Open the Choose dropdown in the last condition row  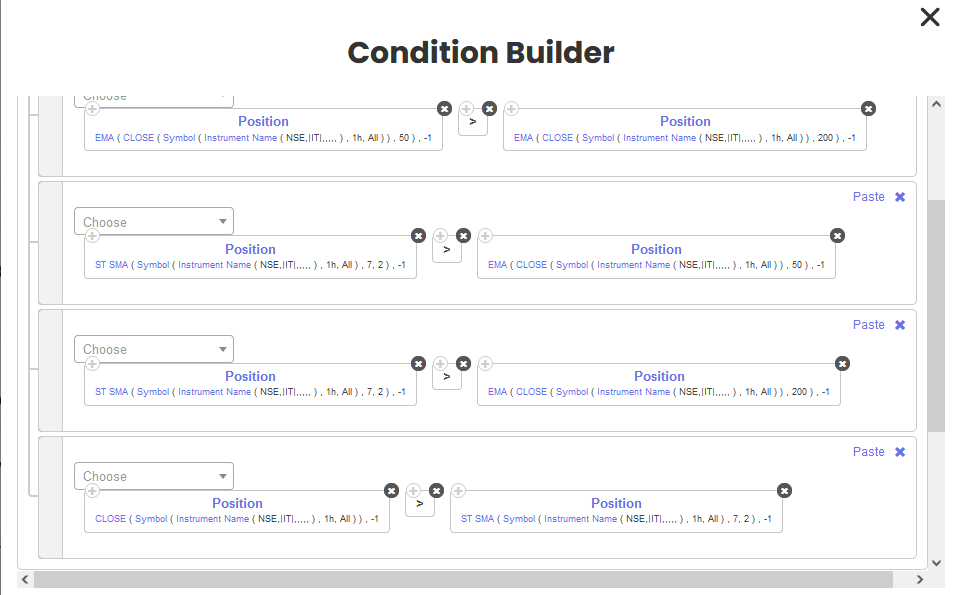[154, 476]
